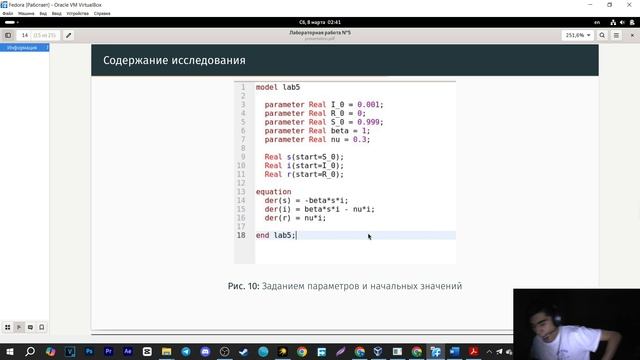The image size is (640, 360).
Task: Open the Windows Start menu
Action: pos(10,351)
